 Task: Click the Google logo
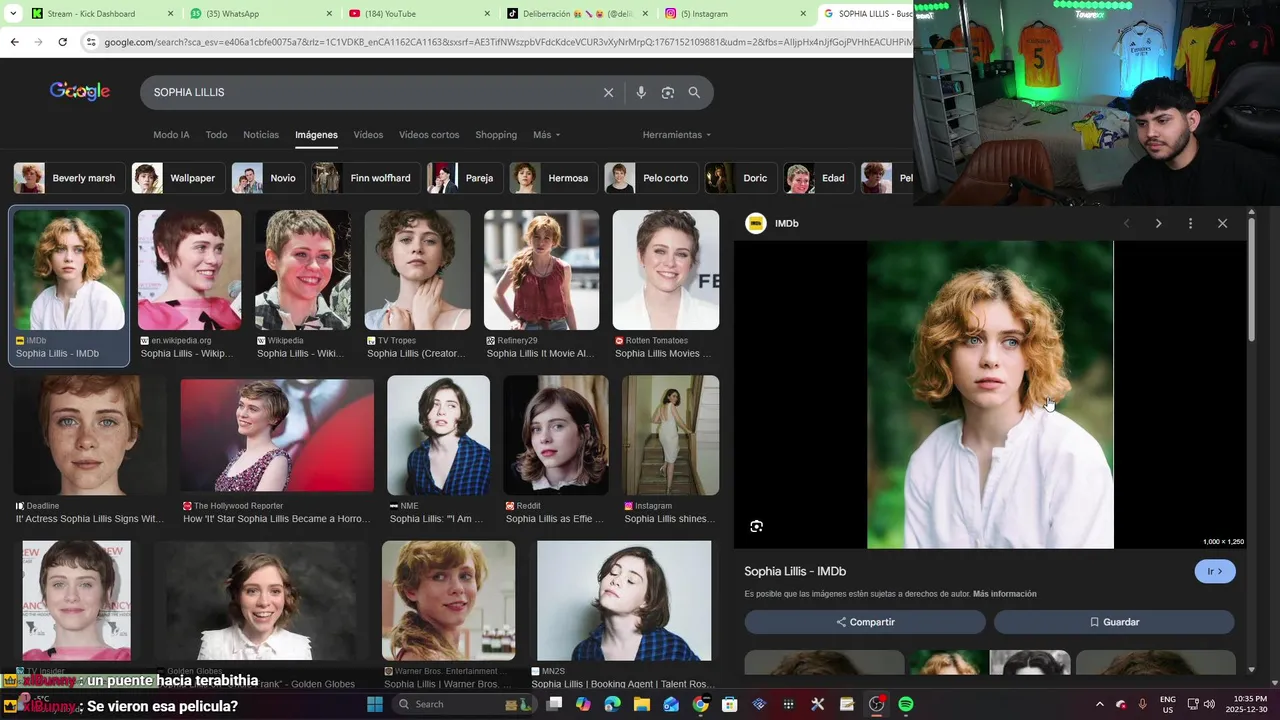click(80, 91)
